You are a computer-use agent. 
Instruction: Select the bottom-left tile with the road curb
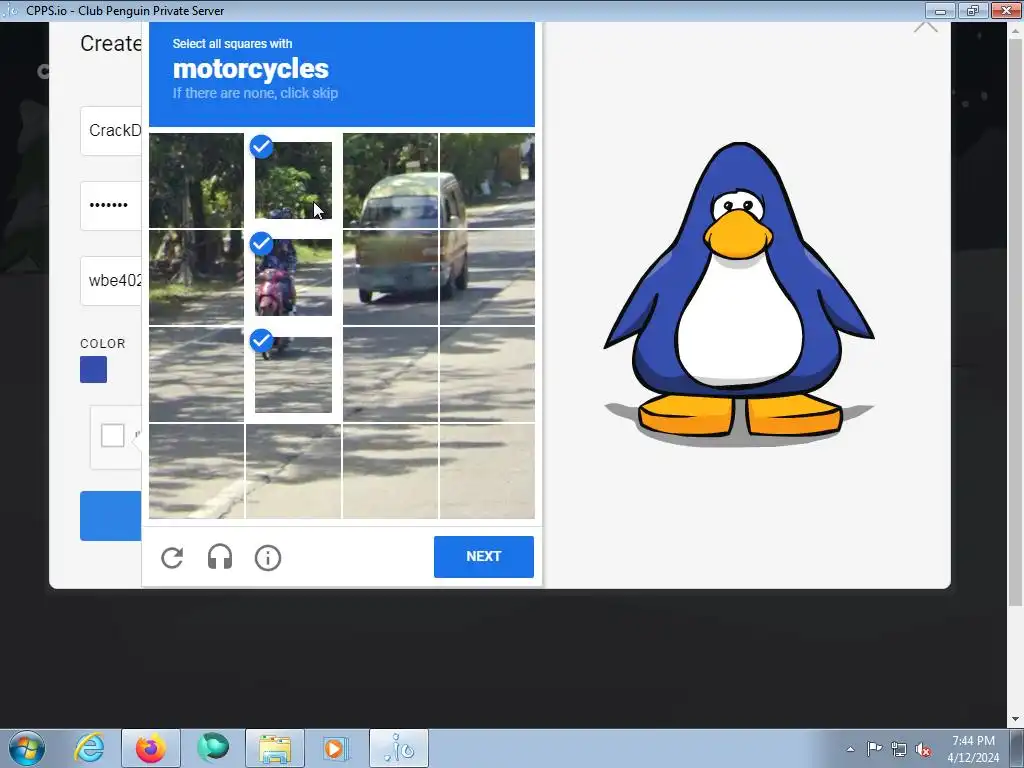(197, 472)
